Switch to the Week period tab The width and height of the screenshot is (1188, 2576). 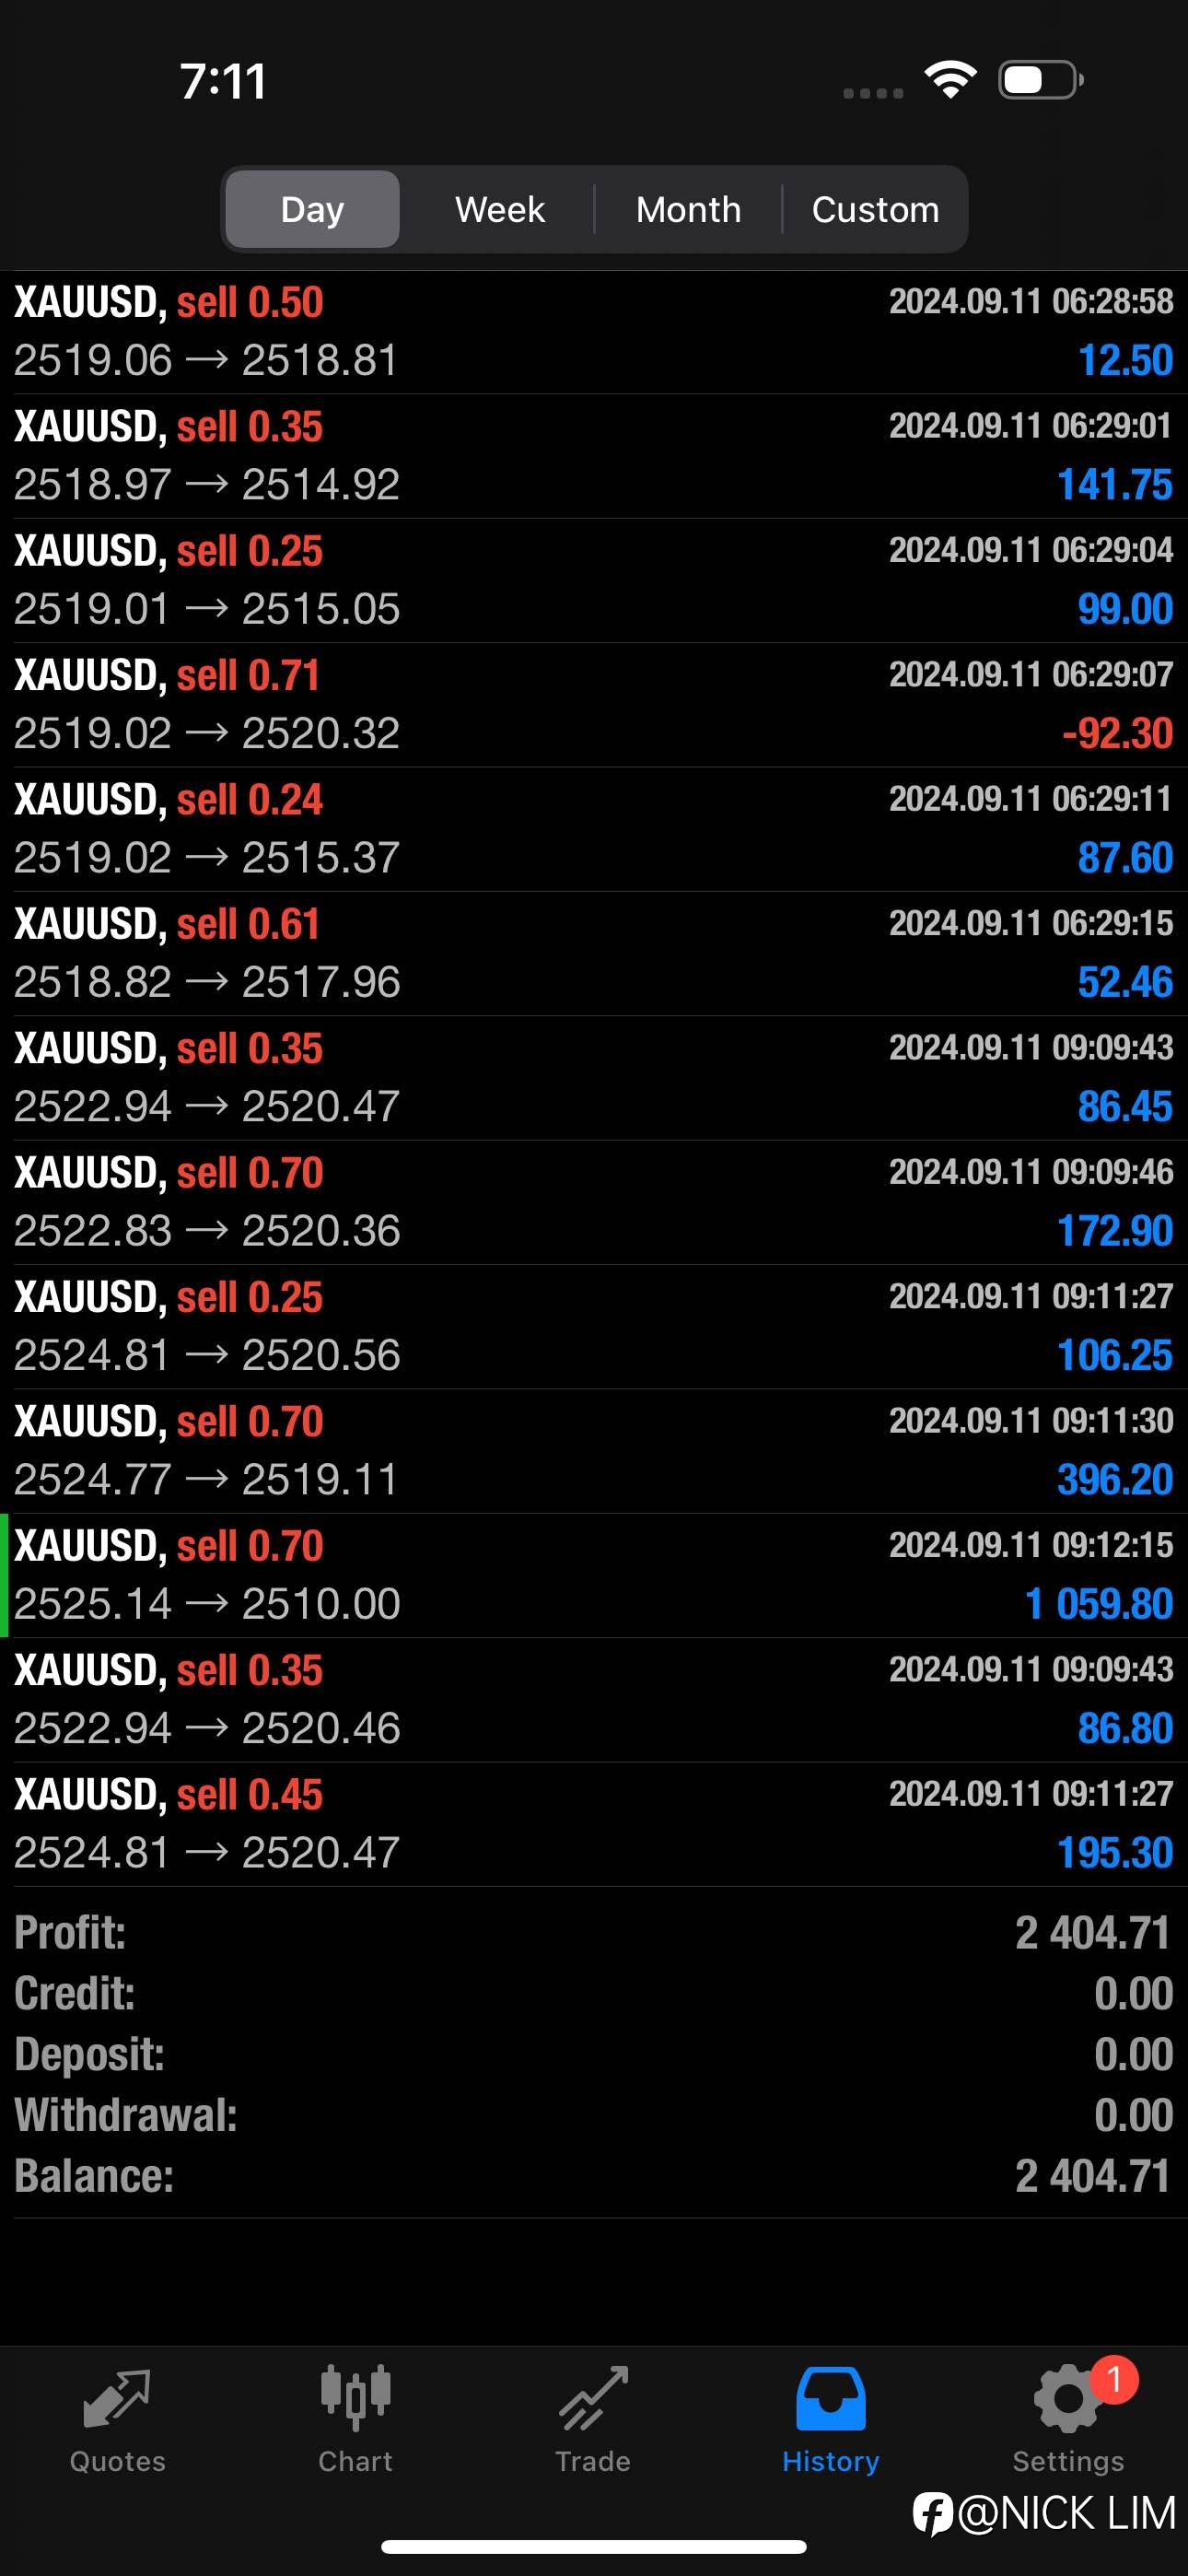pyautogui.click(x=500, y=209)
